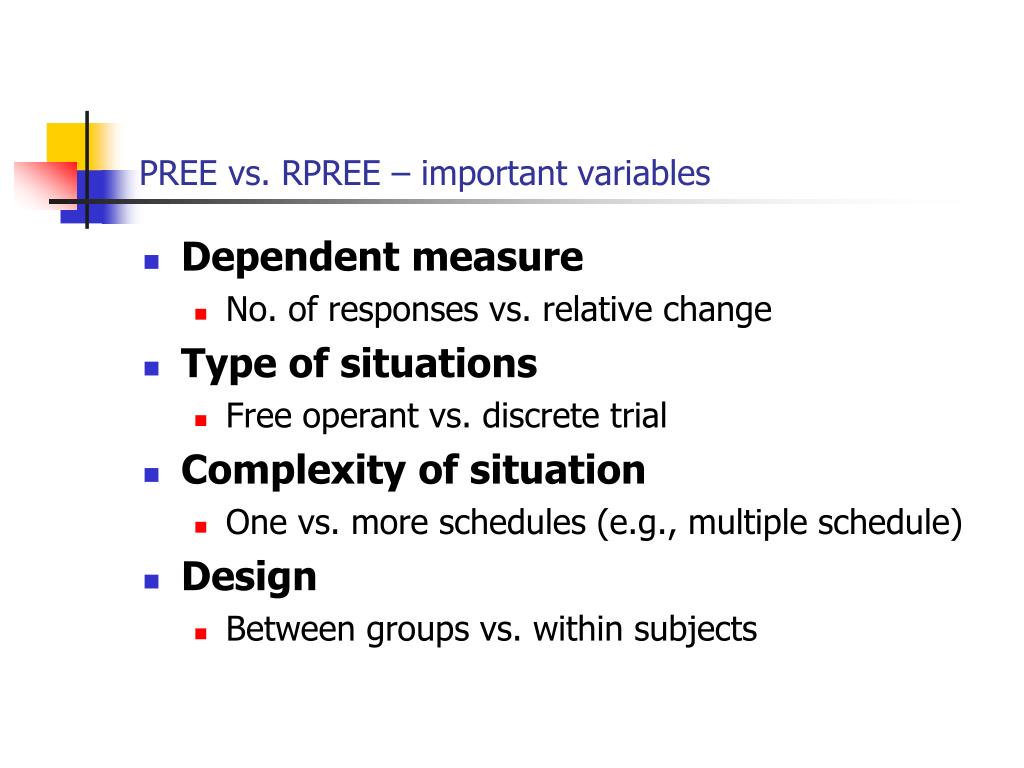Click the red bullet before Between groups
Image resolution: width=1024 pixels, height=768 pixels.
click(x=200, y=633)
